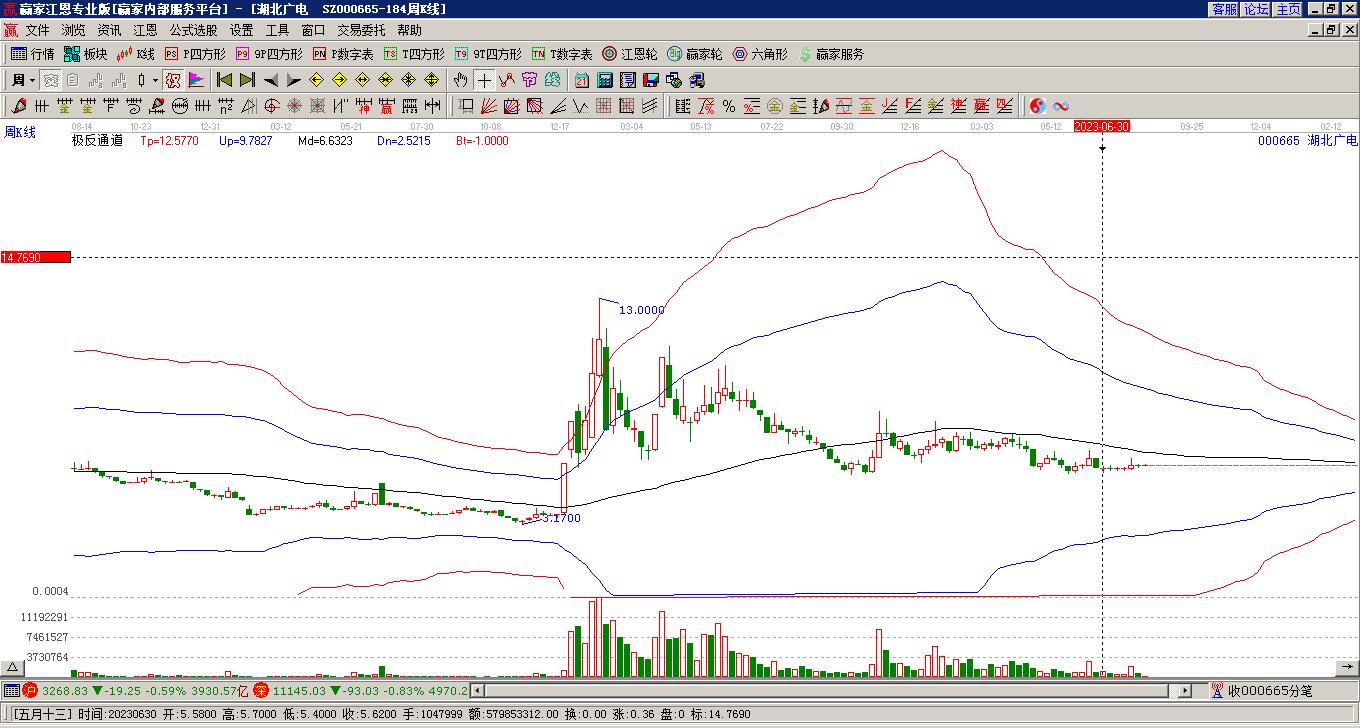Switch to the K线 candlestick chart

[135, 54]
